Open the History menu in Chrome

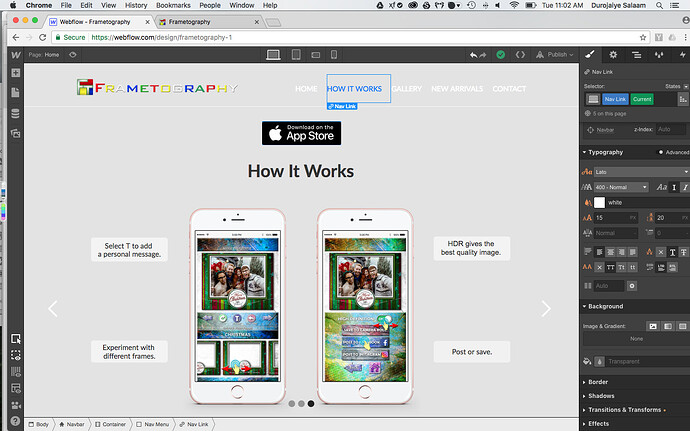(x=136, y=5)
